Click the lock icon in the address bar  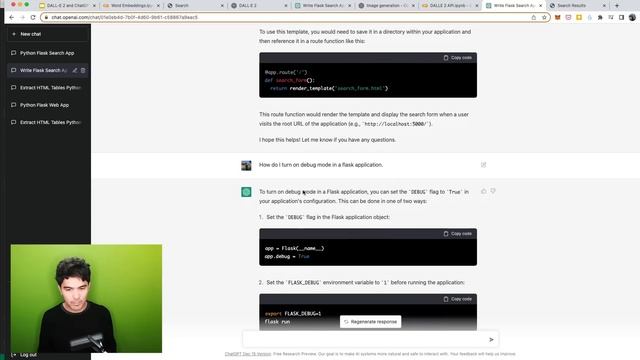(x=46, y=18)
